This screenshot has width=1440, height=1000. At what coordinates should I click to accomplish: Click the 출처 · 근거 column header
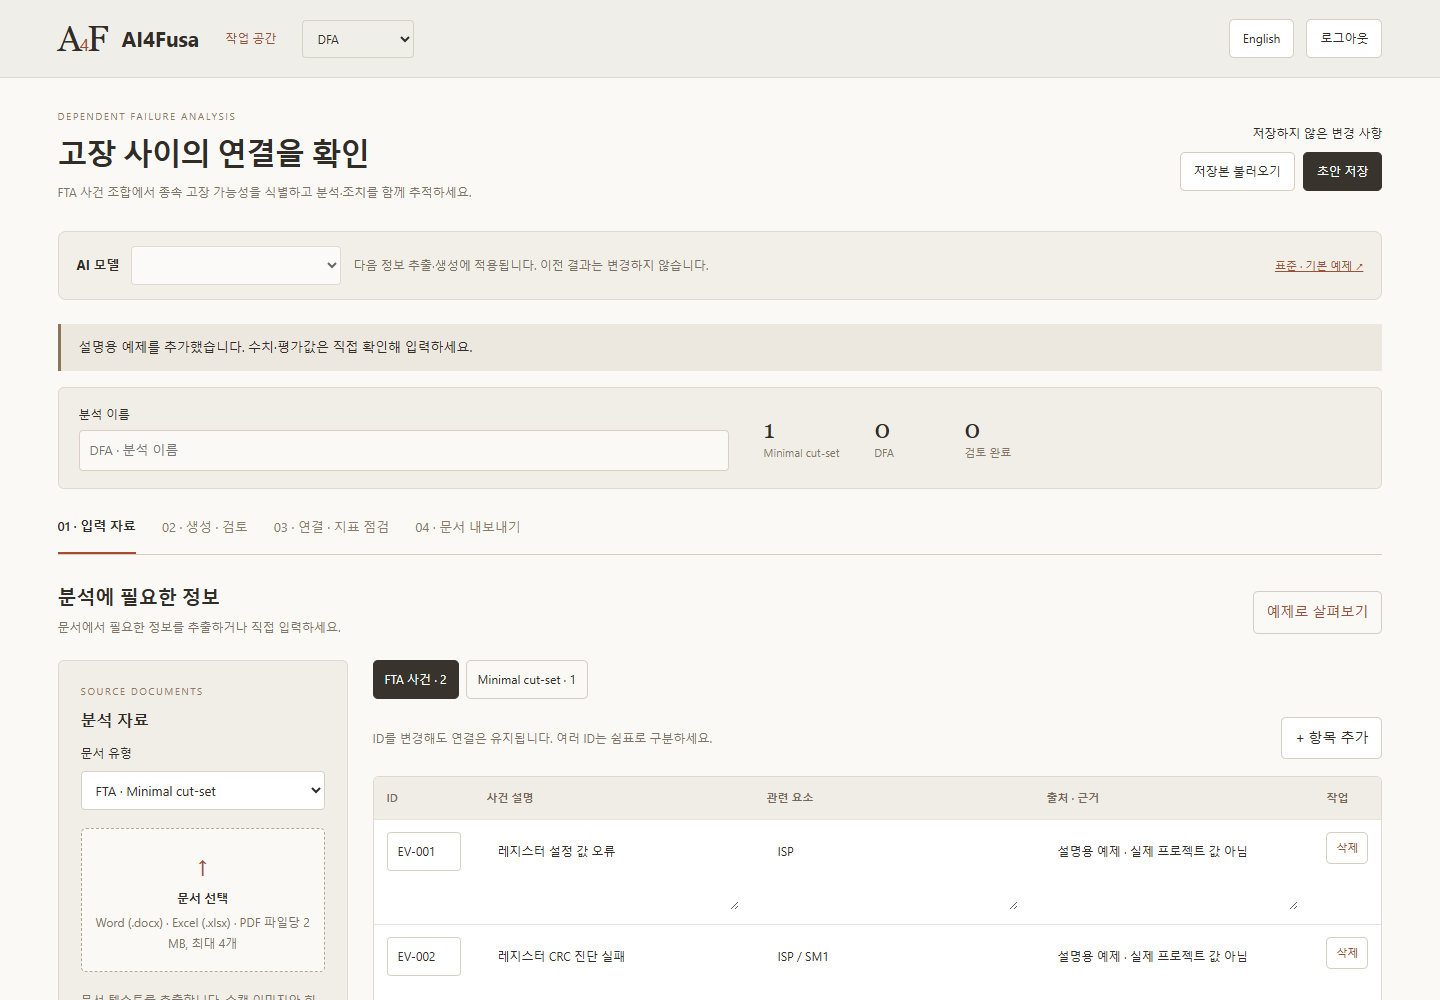1073,798
